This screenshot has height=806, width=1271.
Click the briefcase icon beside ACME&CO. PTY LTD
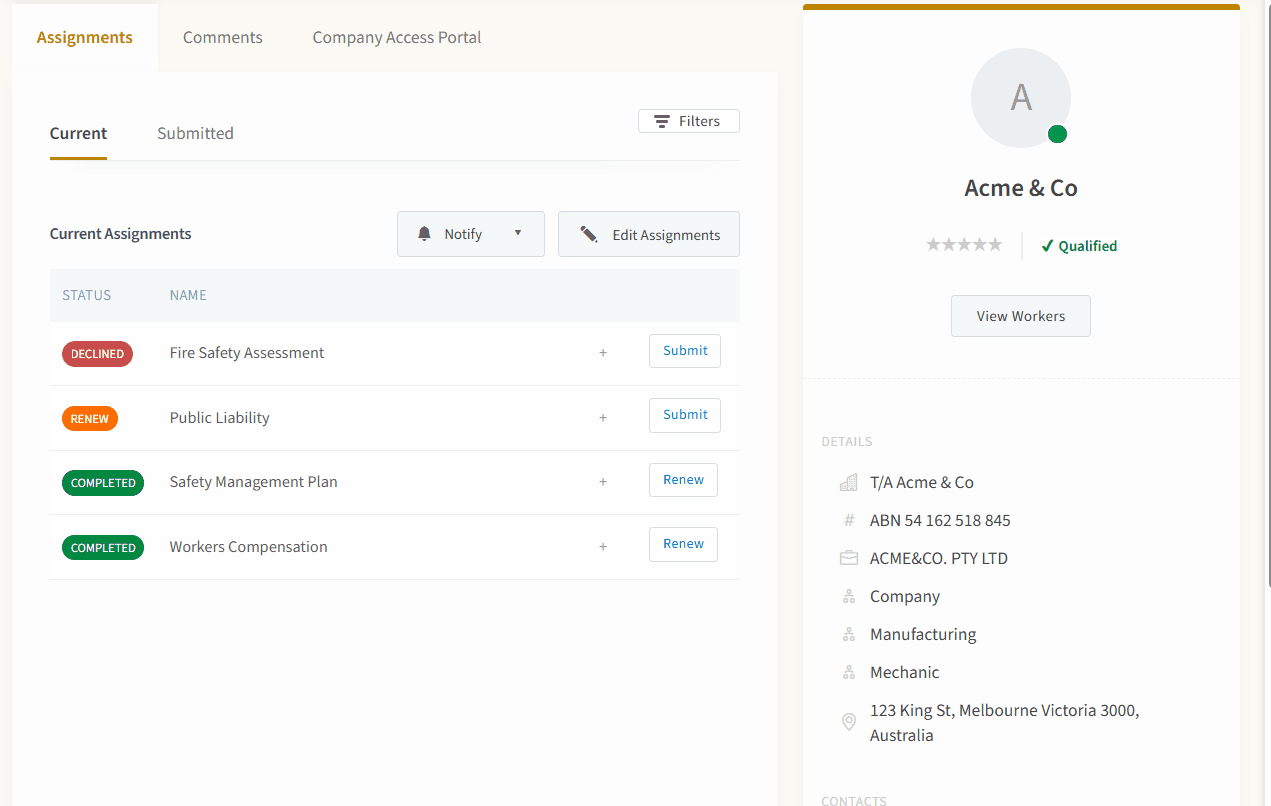849,558
